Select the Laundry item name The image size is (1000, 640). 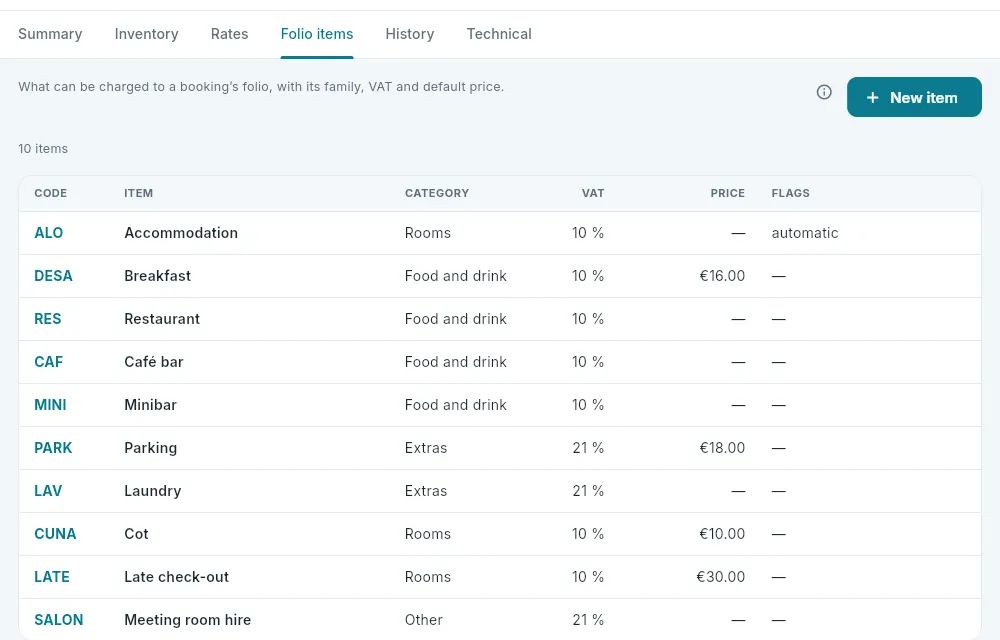click(153, 491)
